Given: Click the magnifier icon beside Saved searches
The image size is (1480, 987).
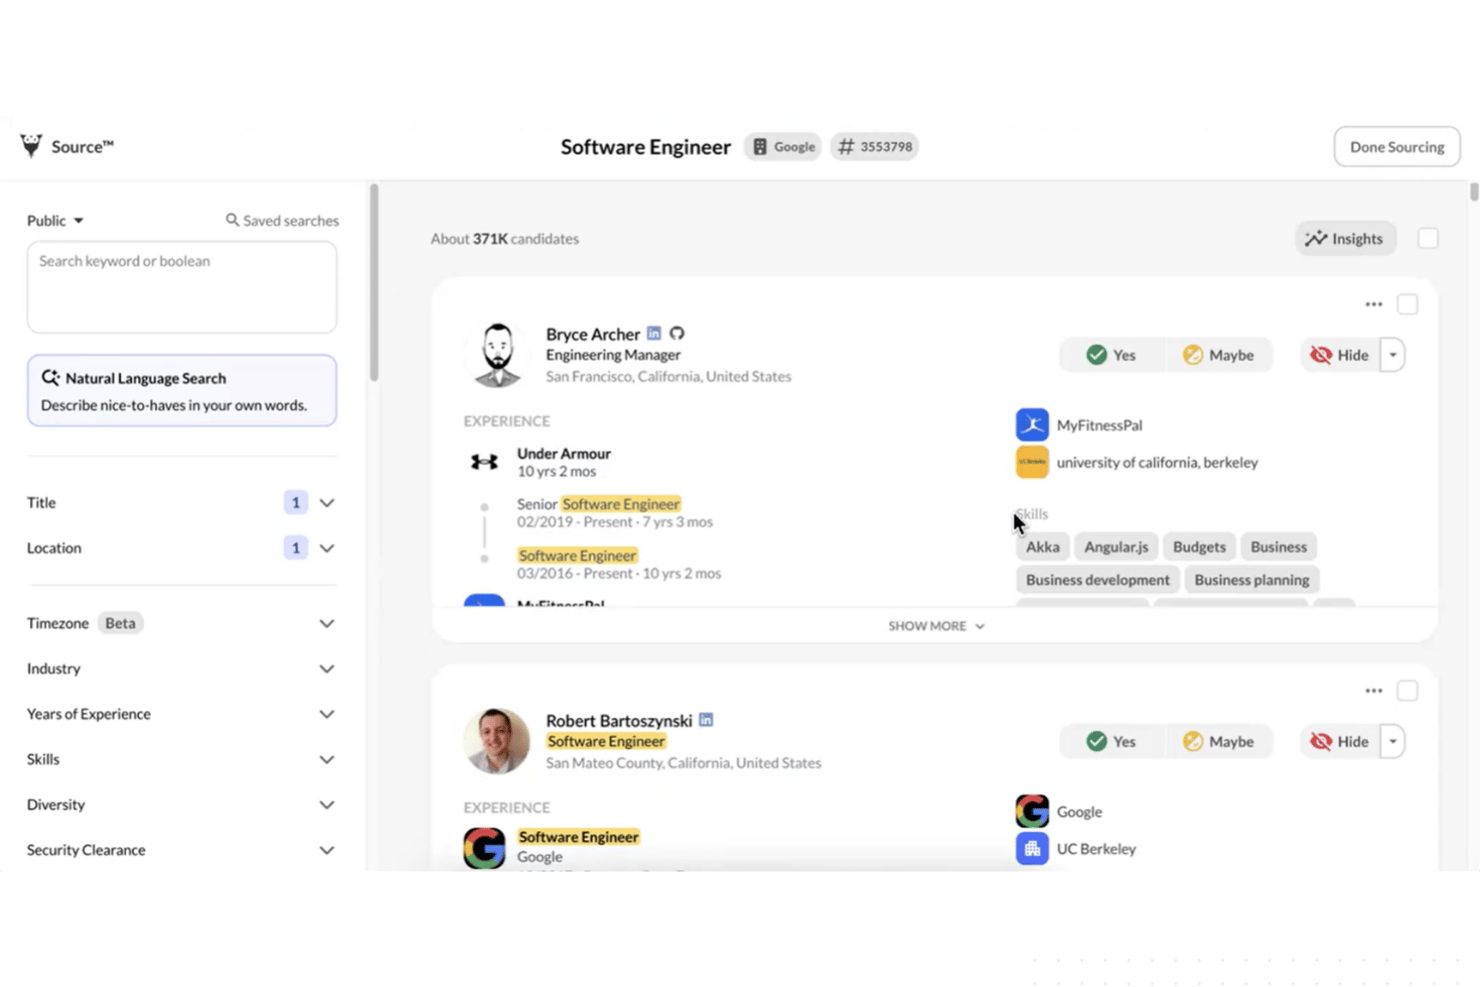Looking at the screenshot, I should [232, 220].
